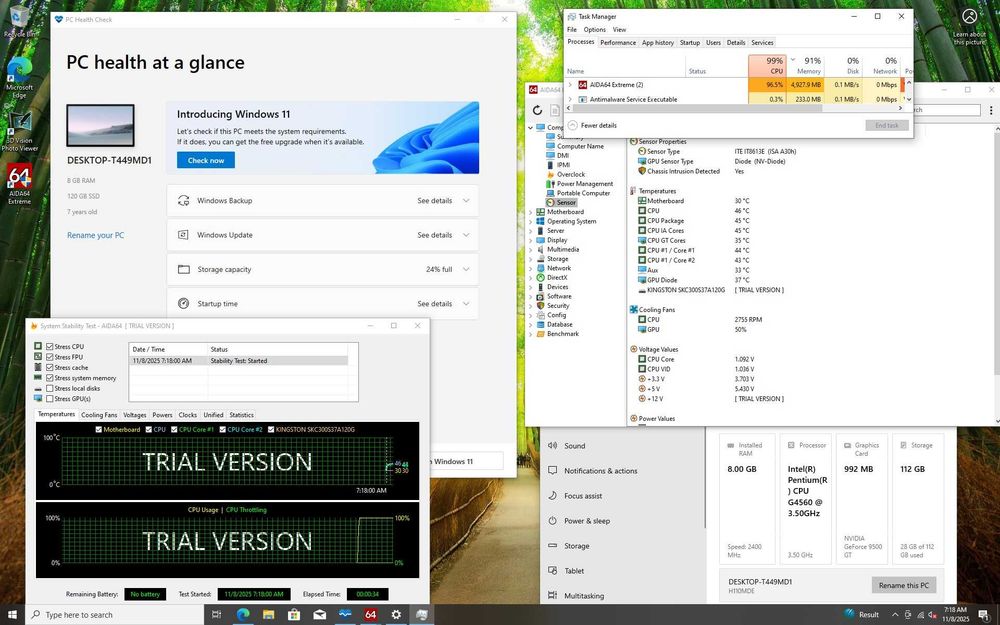Expand the Motherboard node in AIDA64 tree

click(x=531, y=212)
